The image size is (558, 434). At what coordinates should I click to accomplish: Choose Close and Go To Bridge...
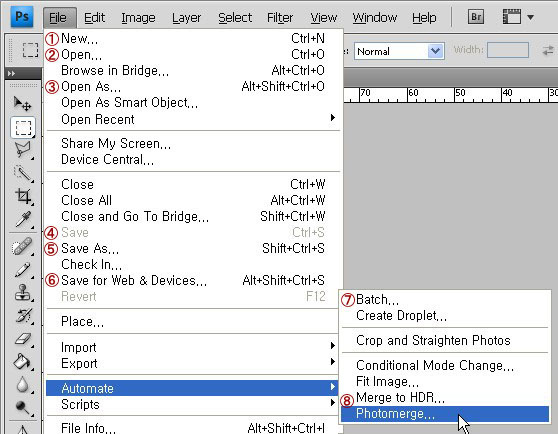click(193, 216)
